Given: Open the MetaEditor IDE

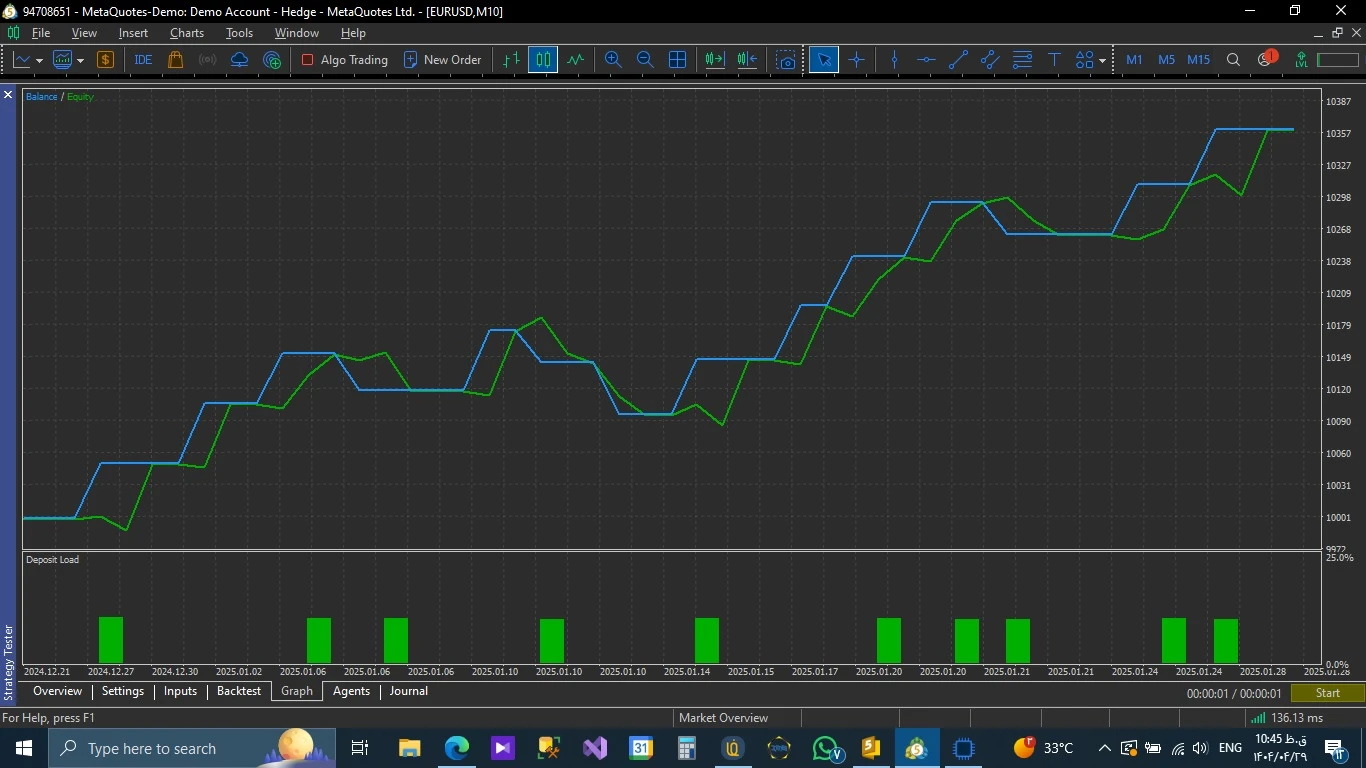Looking at the screenshot, I should pos(143,60).
